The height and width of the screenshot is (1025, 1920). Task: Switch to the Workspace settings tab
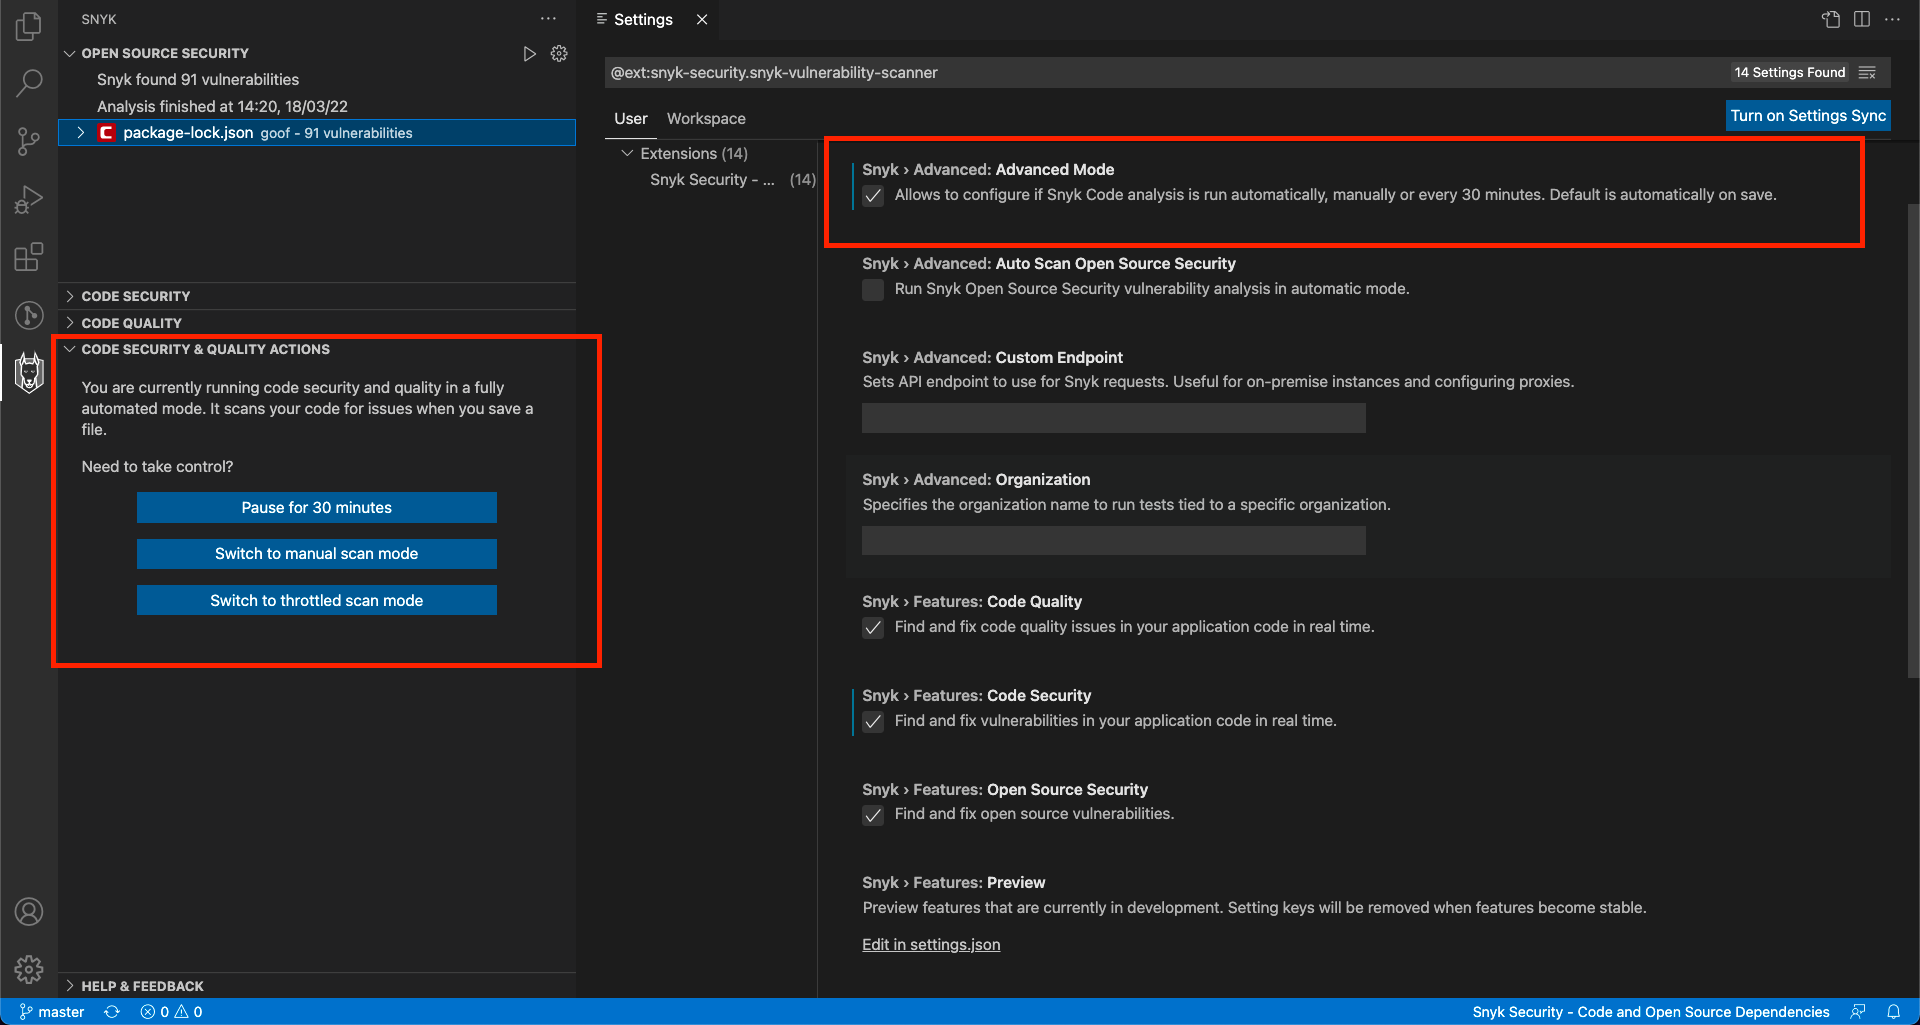(706, 118)
